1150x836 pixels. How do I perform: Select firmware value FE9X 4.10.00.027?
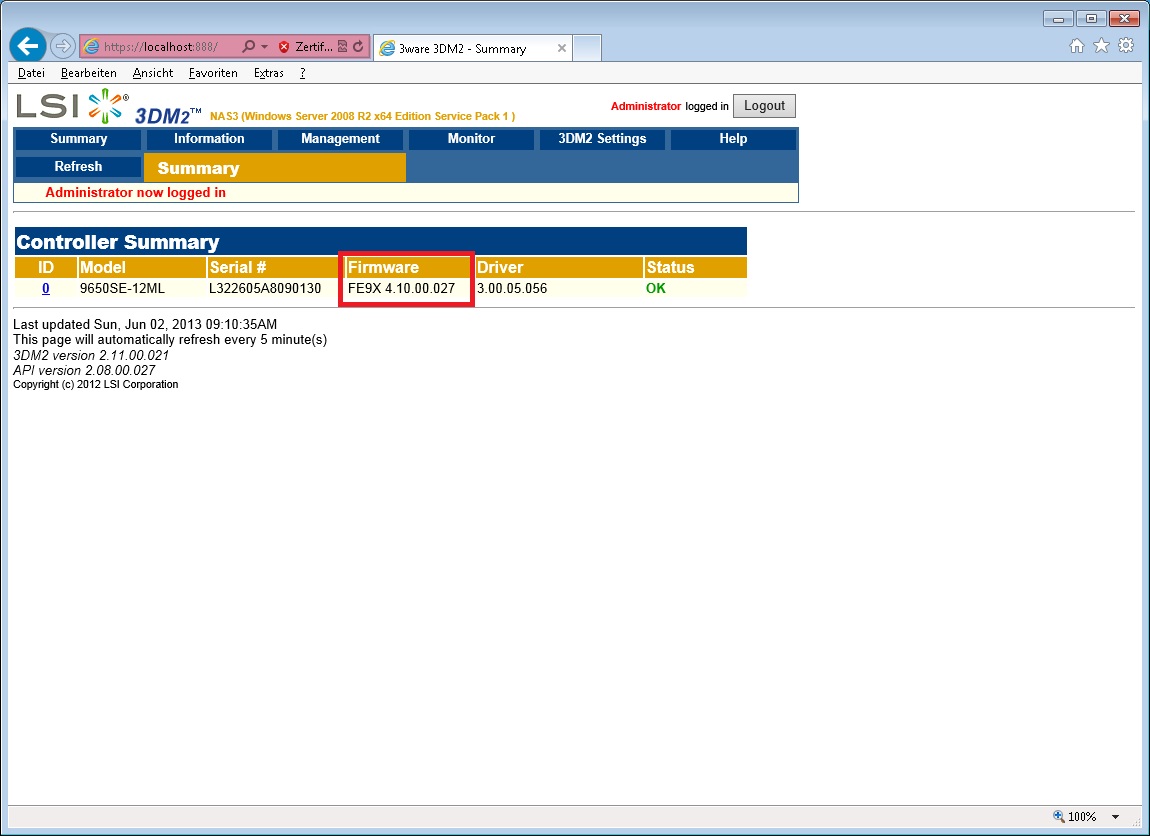[x=401, y=288]
